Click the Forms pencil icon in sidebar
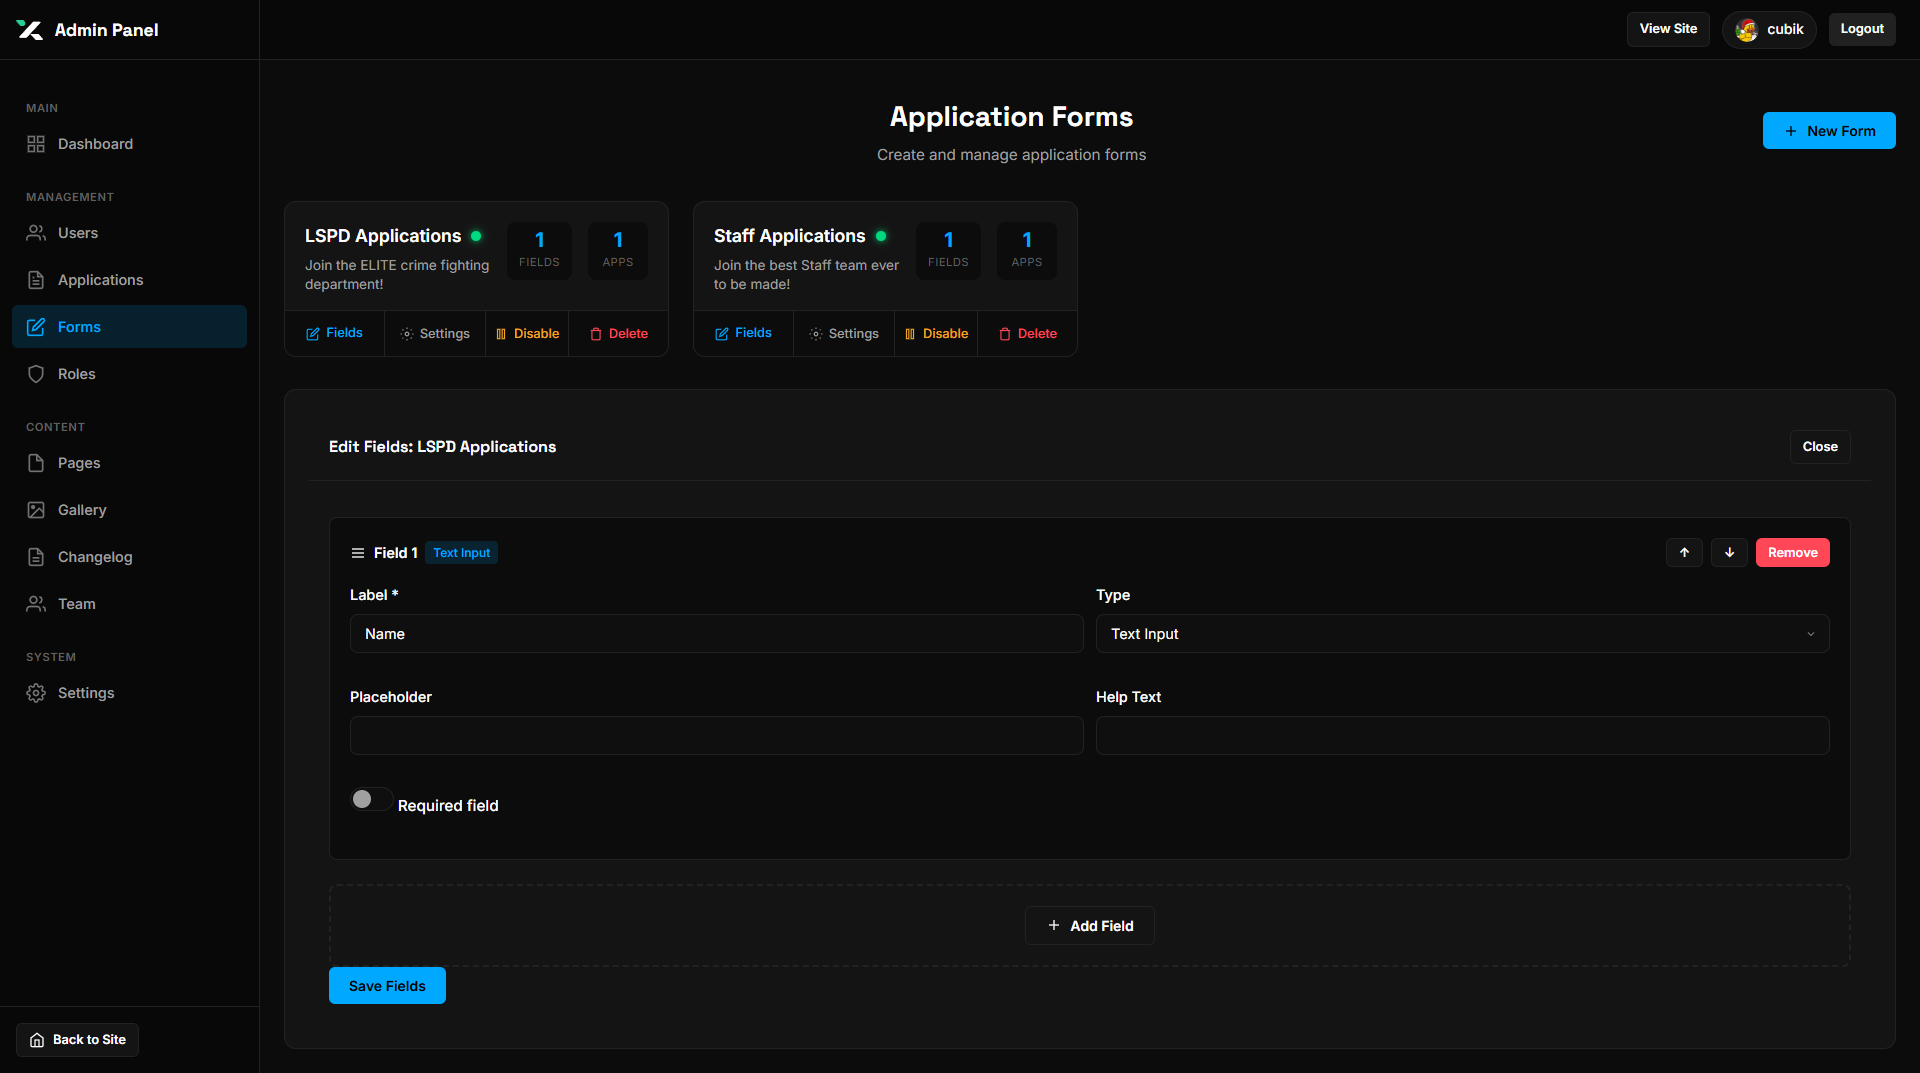The width and height of the screenshot is (1920, 1073). (36, 327)
